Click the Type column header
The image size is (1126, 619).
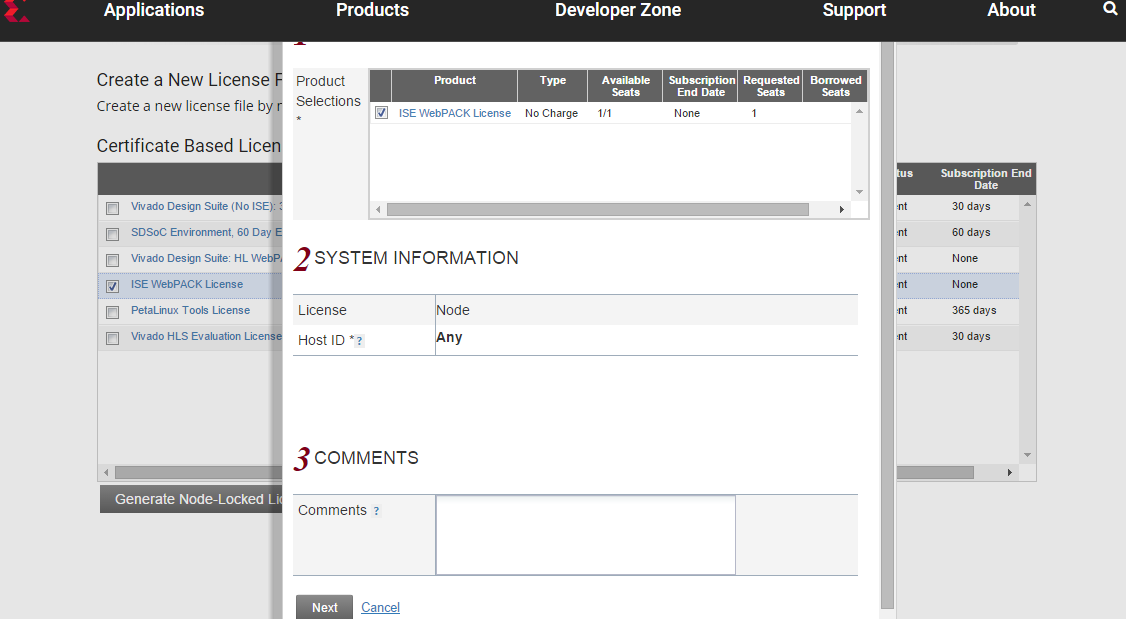[x=553, y=86]
